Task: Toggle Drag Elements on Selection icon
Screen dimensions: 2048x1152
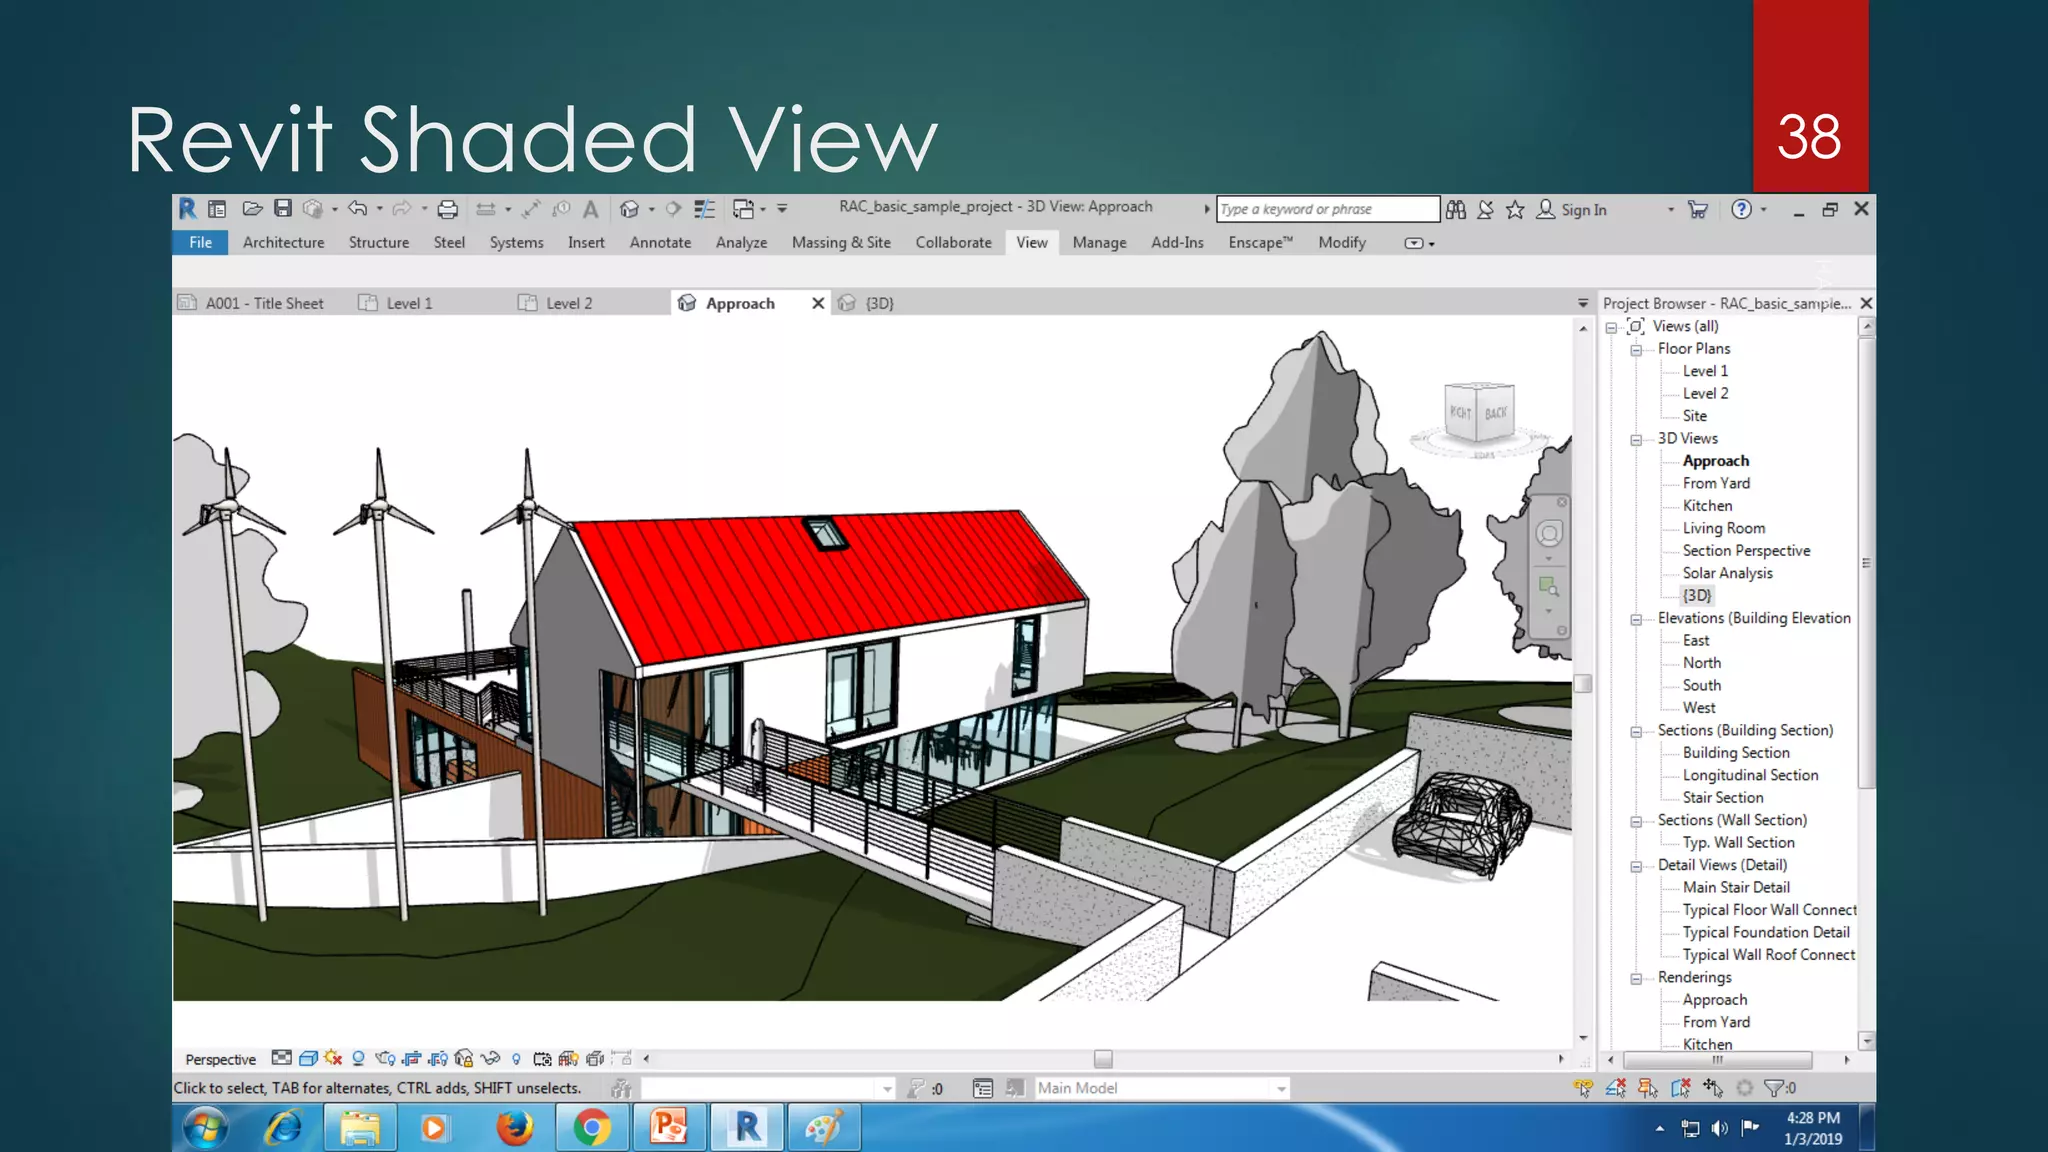Action: pos(1713,1088)
